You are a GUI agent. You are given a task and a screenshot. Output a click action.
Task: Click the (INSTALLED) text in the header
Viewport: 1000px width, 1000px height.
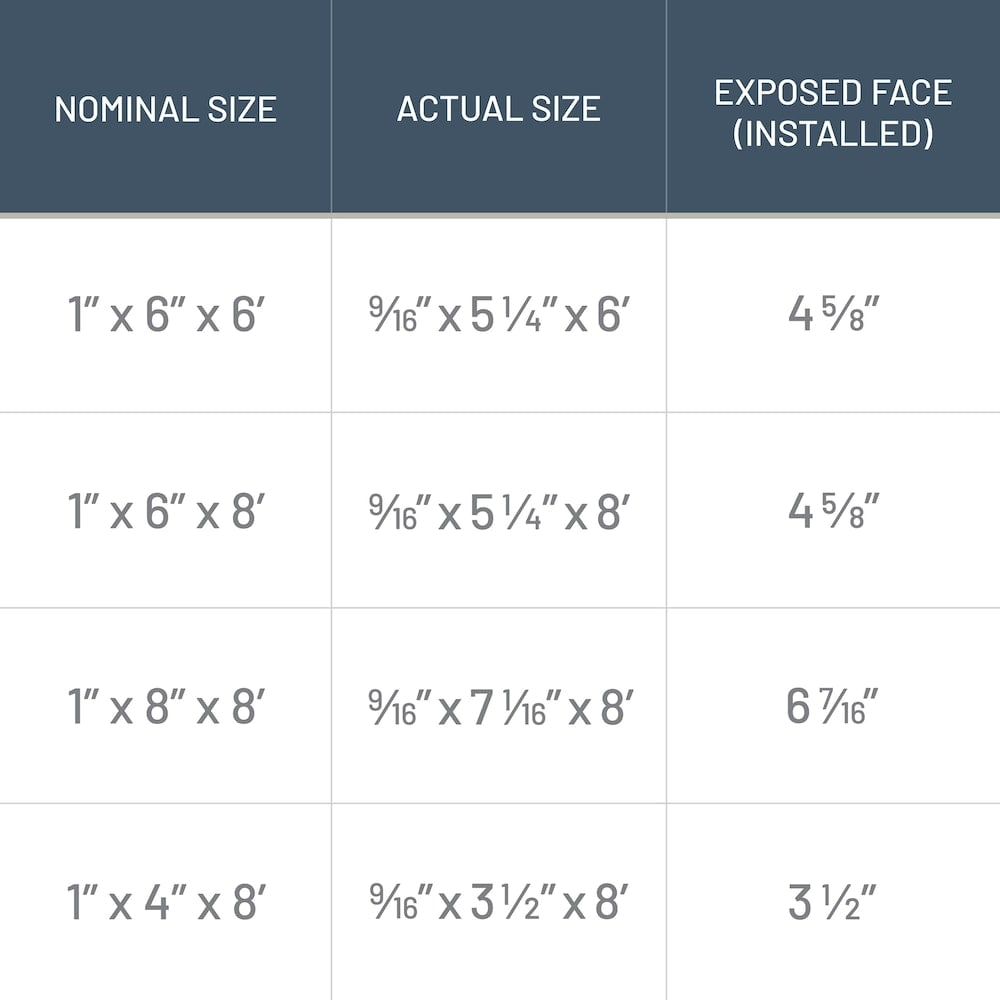[832, 134]
